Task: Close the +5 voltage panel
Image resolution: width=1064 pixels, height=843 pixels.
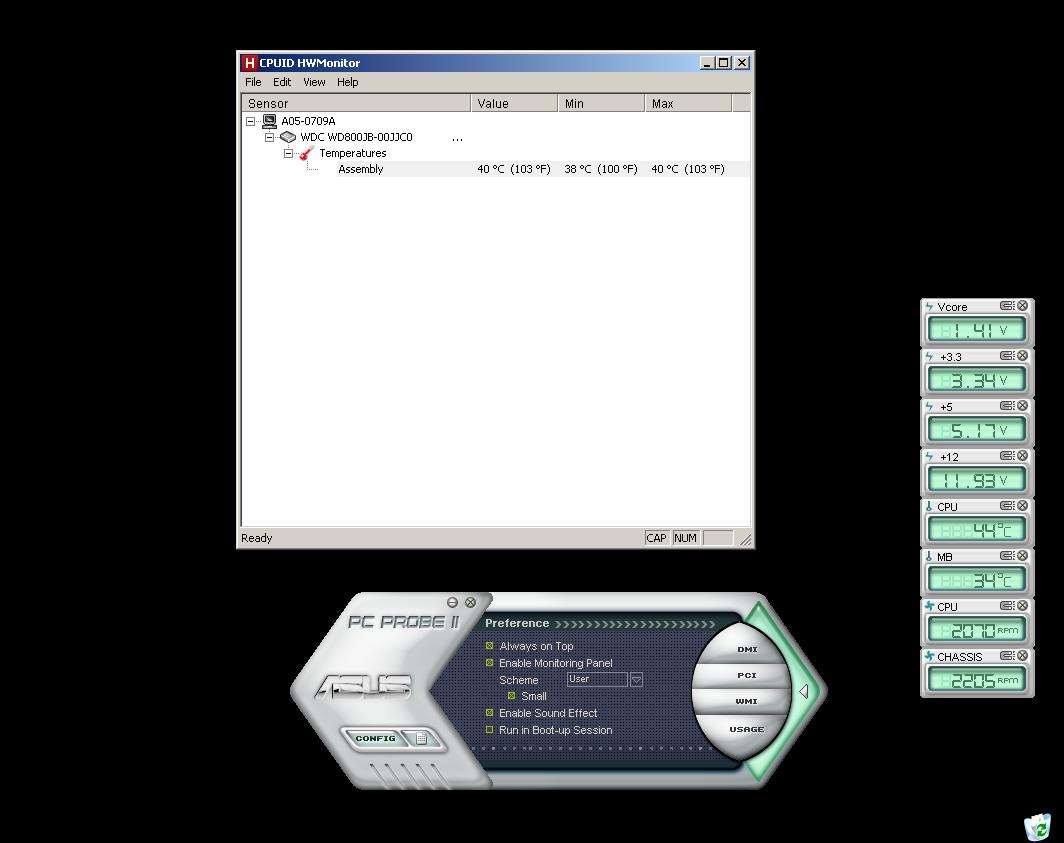Action: coord(1022,406)
